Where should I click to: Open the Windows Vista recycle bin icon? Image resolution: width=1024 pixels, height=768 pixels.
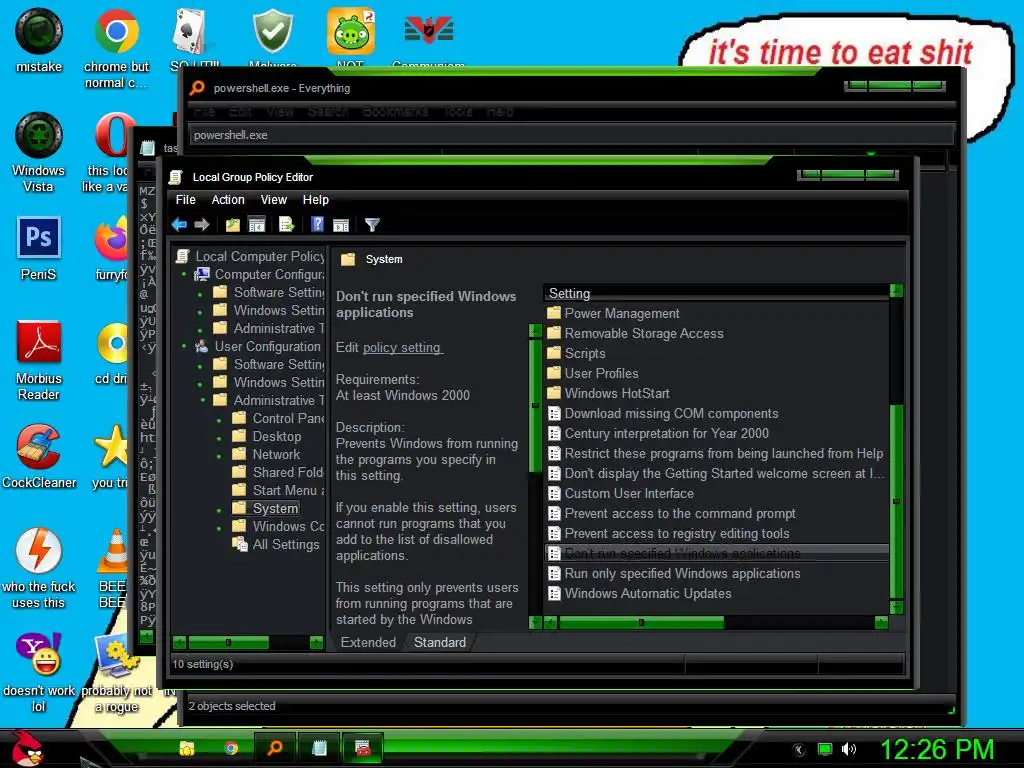pyautogui.click(x=39, y=152)
